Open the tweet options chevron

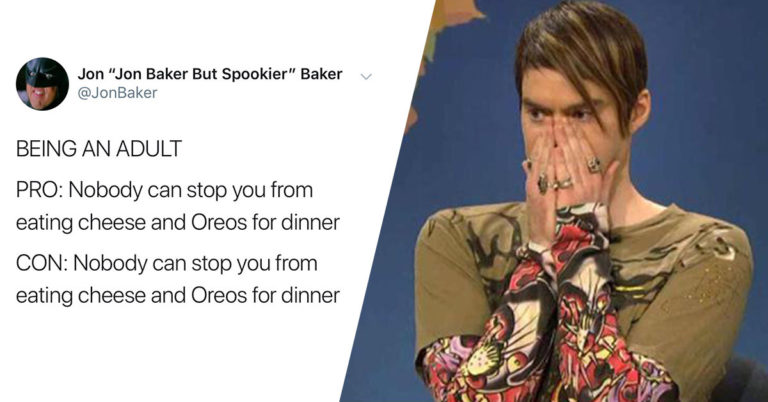(x=366, y=76)
